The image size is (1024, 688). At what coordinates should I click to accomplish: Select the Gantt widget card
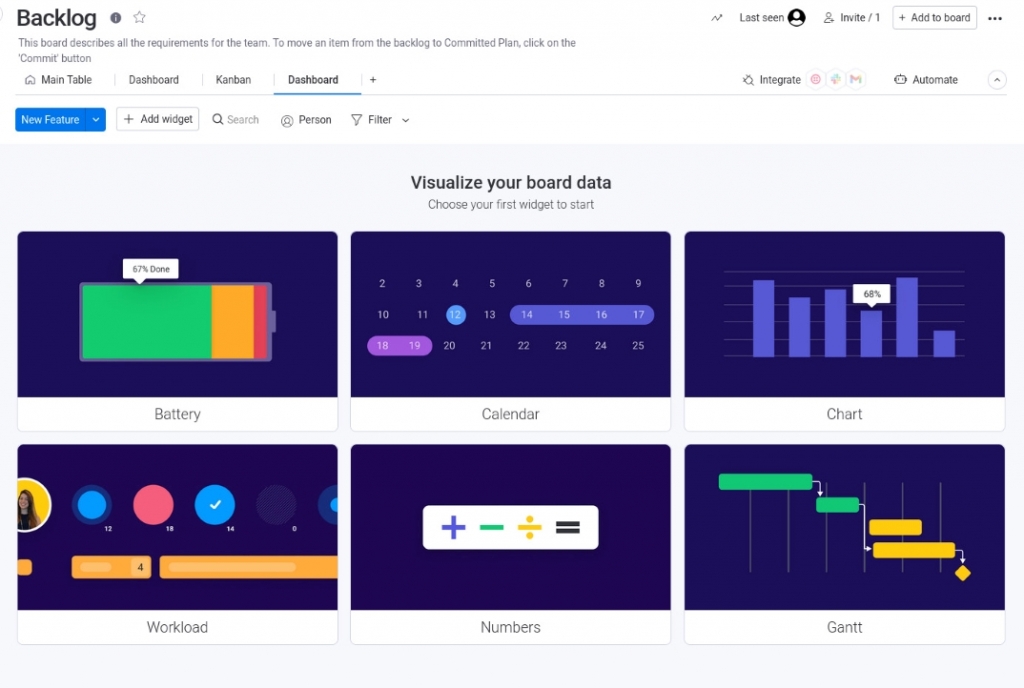click(x=844, y=543)
